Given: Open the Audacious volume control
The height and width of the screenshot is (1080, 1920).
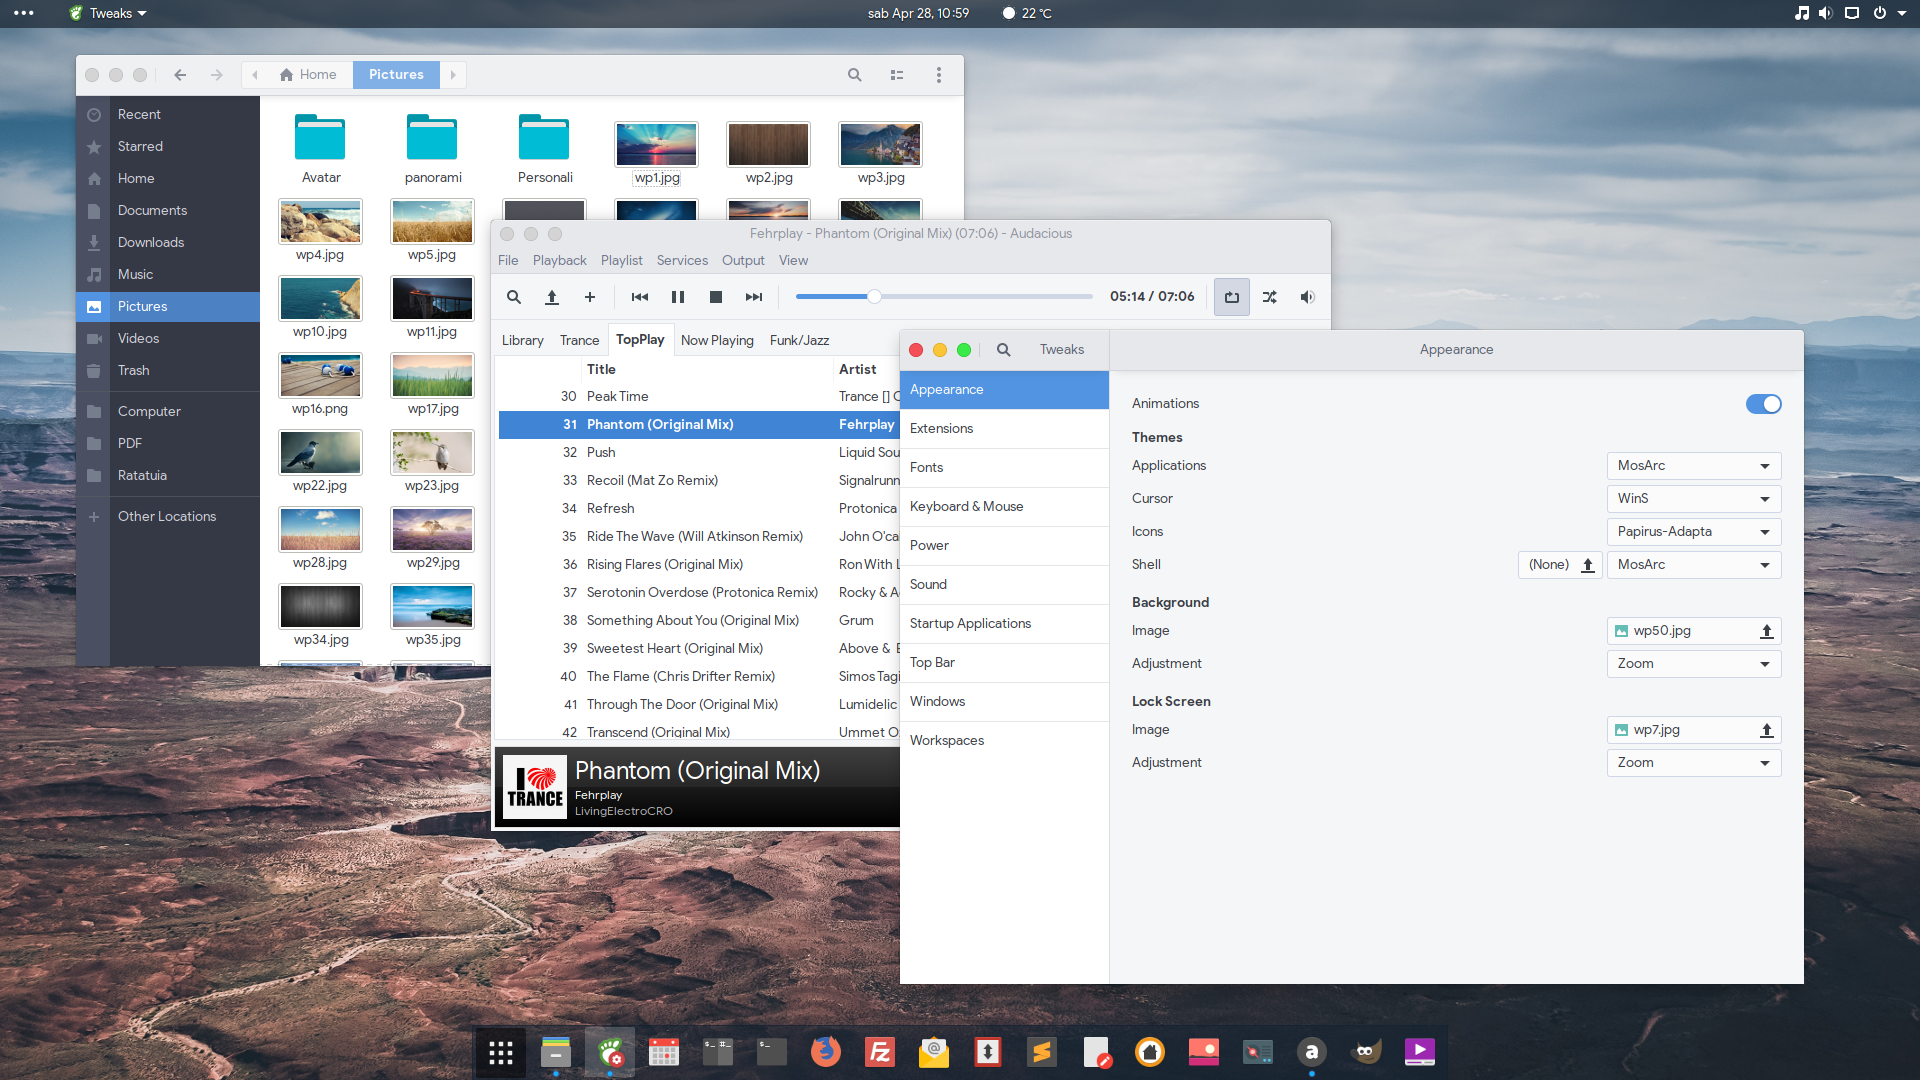Looking at the screenshot, I should coord(1307,297).
